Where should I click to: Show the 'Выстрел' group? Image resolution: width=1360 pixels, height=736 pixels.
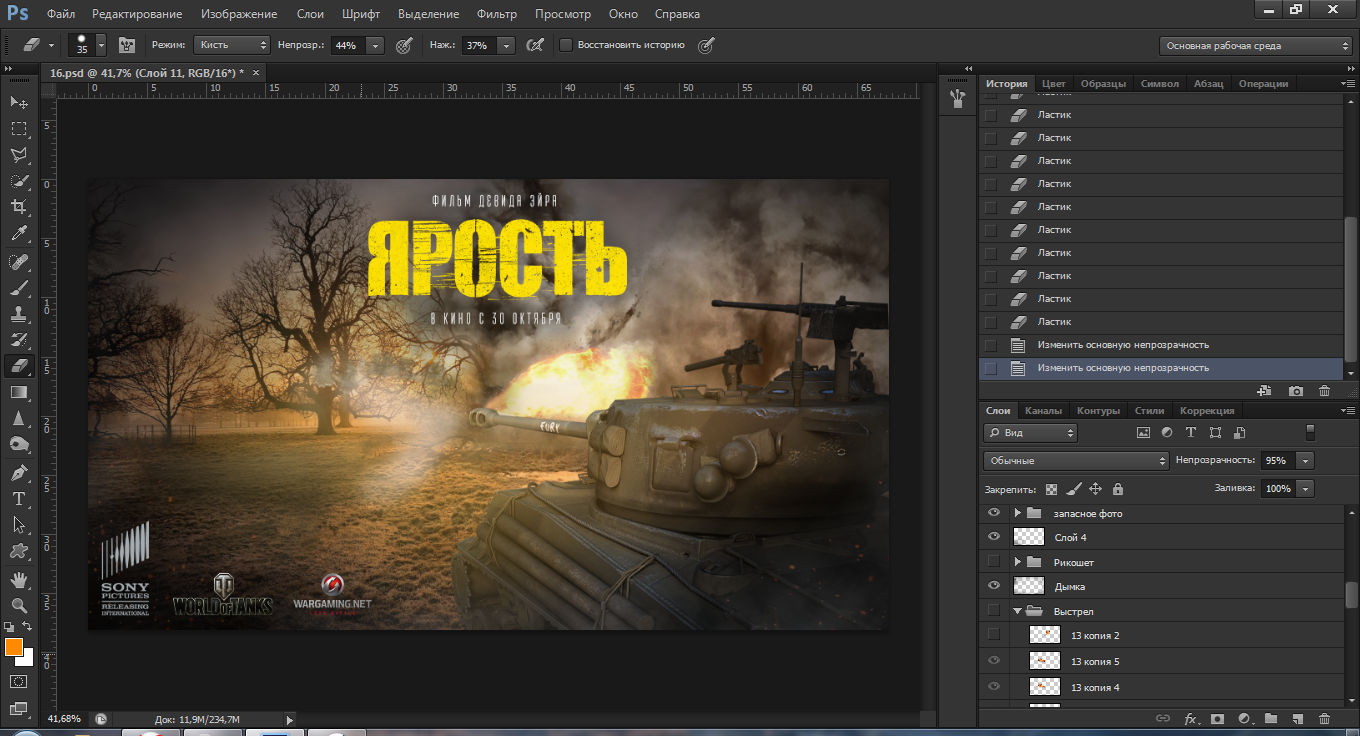click(993, 610)
